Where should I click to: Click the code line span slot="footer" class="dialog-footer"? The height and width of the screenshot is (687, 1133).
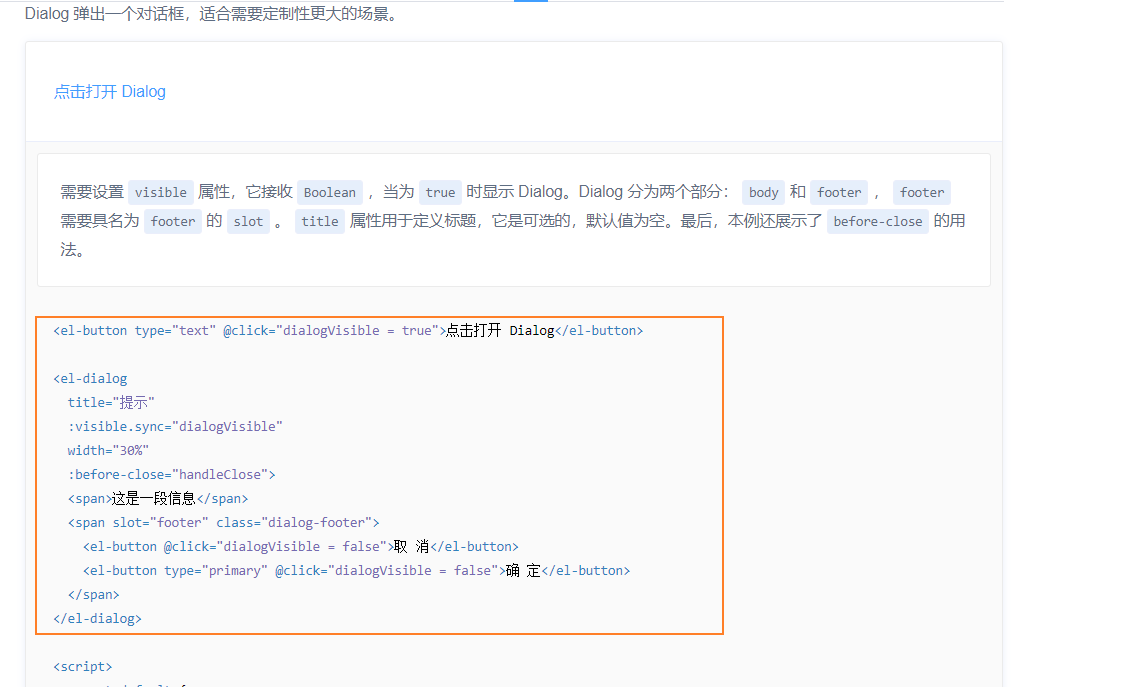tap(223, 522)
